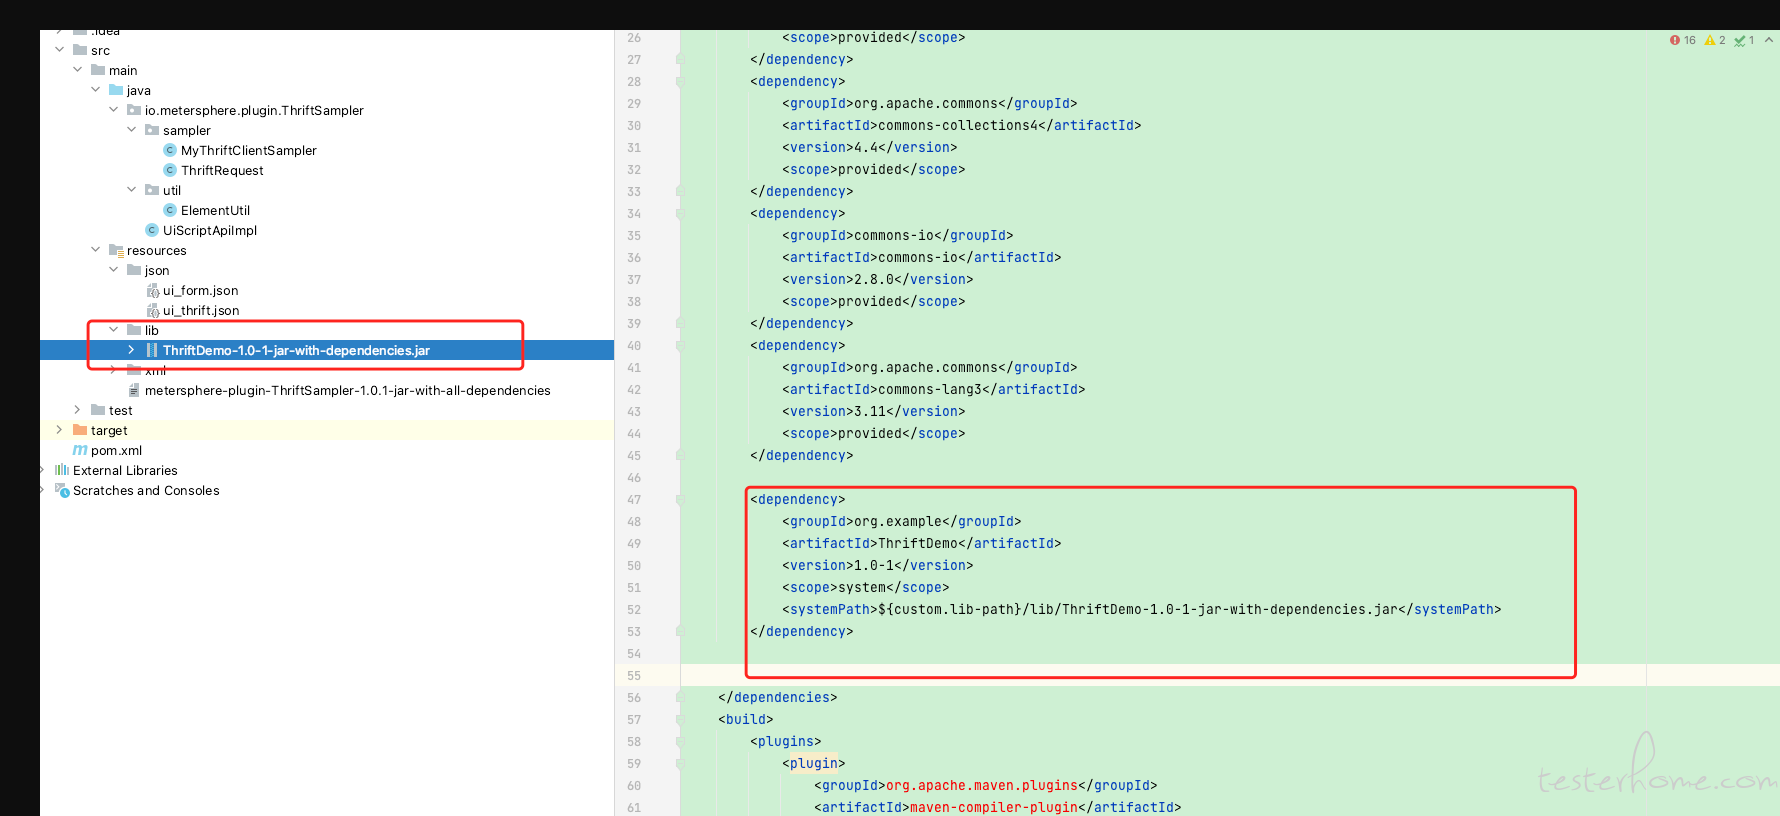Click the orange target folder icon
This screenshot has height=816, width=1780.
pyautogui.click(x=80, y=430)
